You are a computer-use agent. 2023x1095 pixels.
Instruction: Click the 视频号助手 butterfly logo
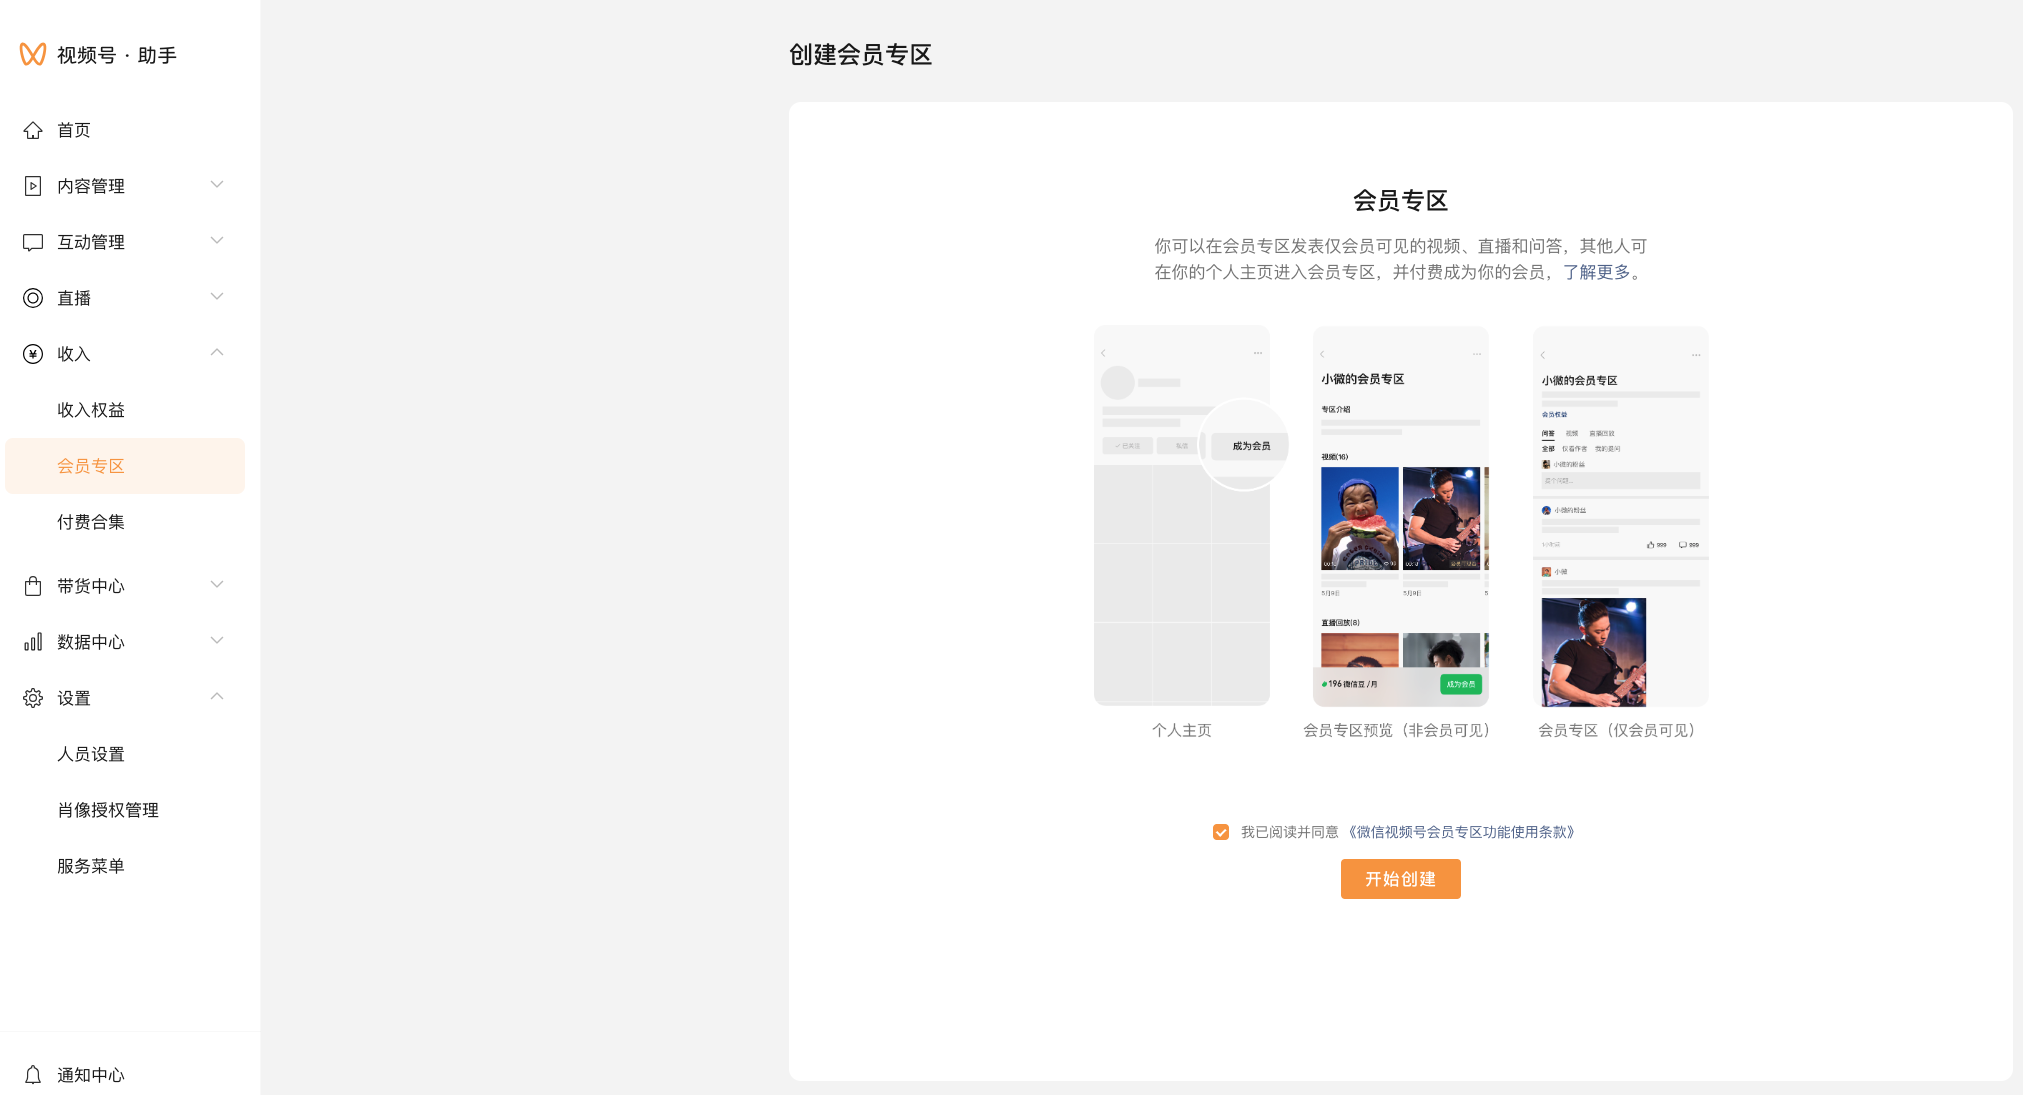tap(33, 54)
